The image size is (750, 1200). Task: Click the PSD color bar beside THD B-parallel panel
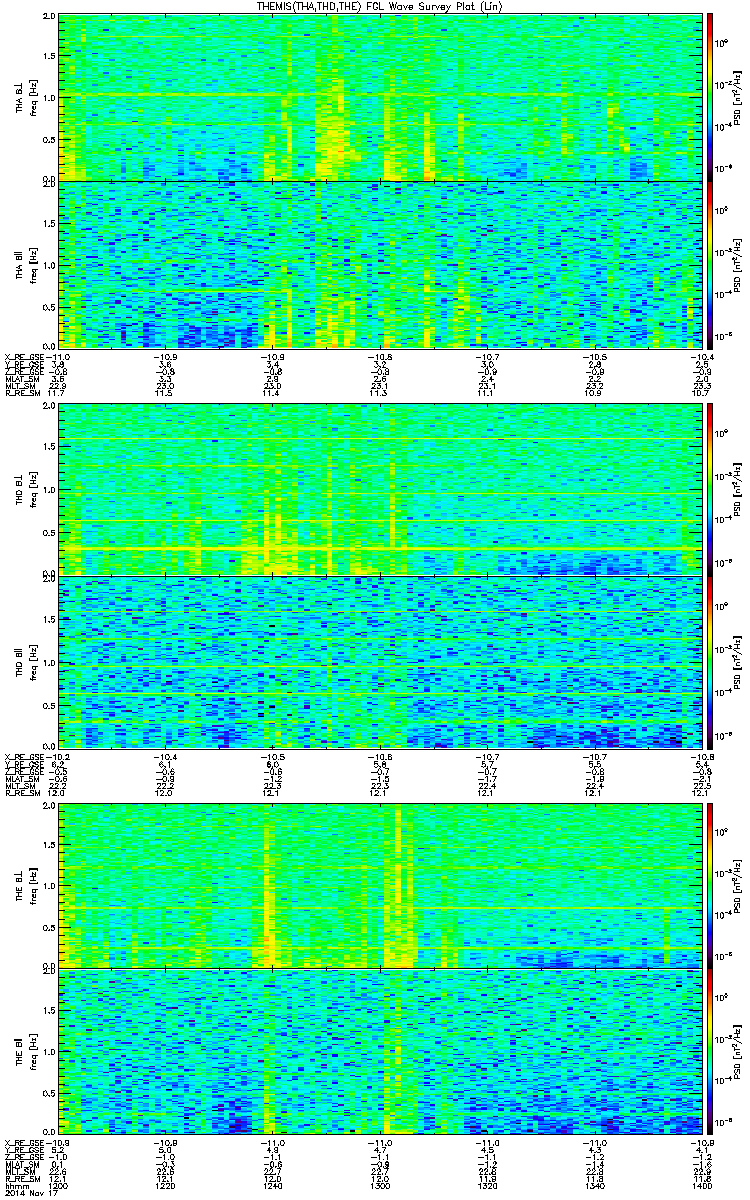tap(710, 661)
